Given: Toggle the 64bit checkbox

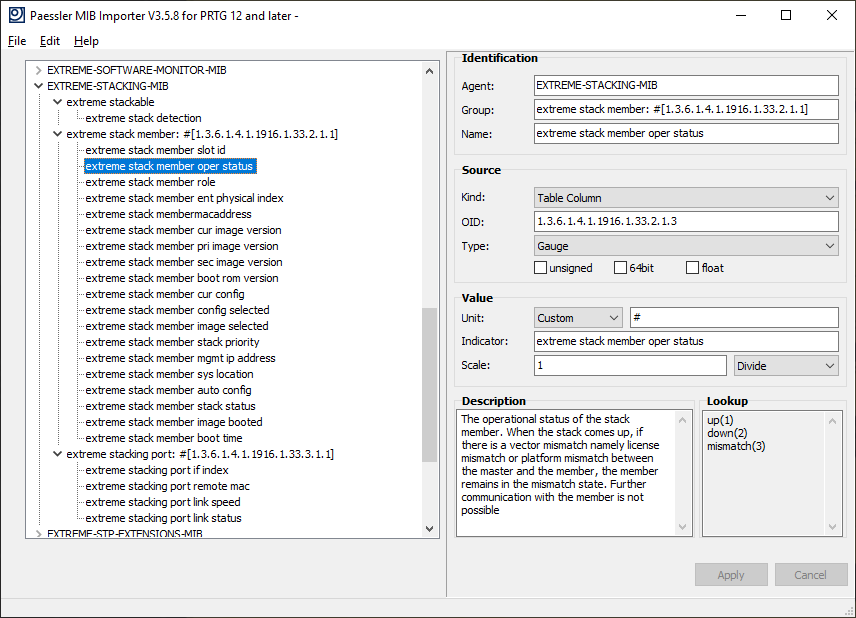Looking at the screenshot, I should click(620, 268).
